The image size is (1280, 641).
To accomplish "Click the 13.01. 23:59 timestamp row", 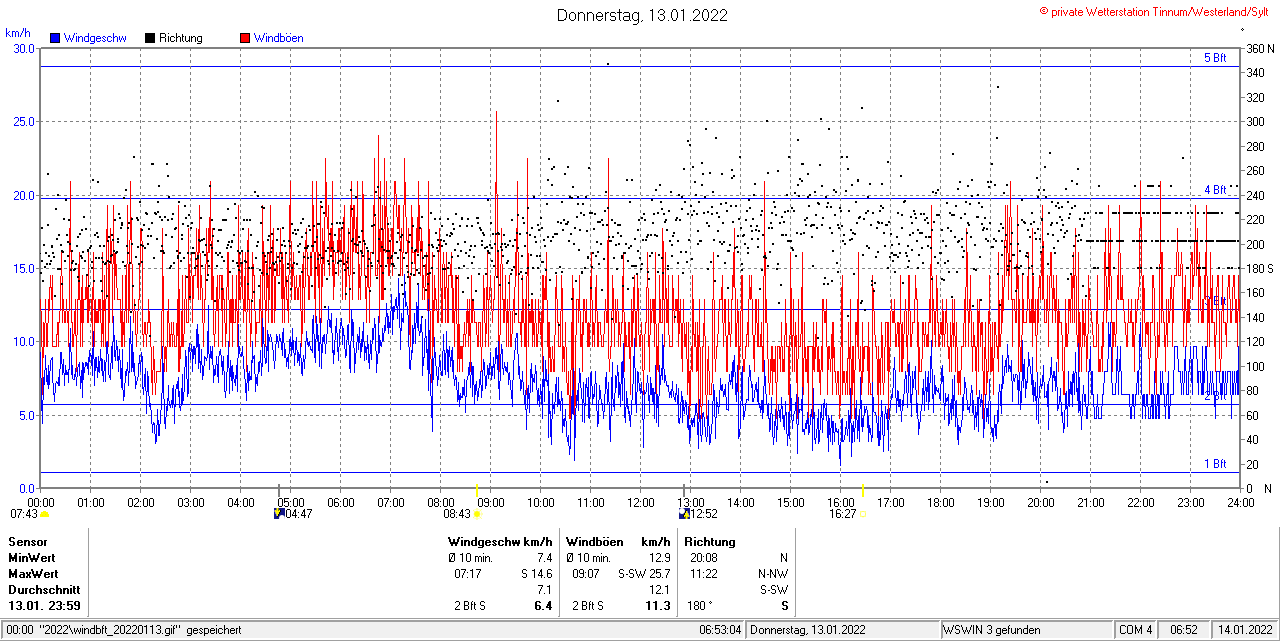I will pyautogui.click(x=44, y=606).
